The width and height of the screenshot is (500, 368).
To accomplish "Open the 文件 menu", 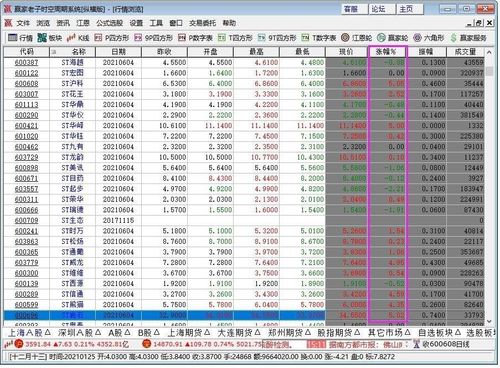I will pyautogui.click(x=23, y=23).
